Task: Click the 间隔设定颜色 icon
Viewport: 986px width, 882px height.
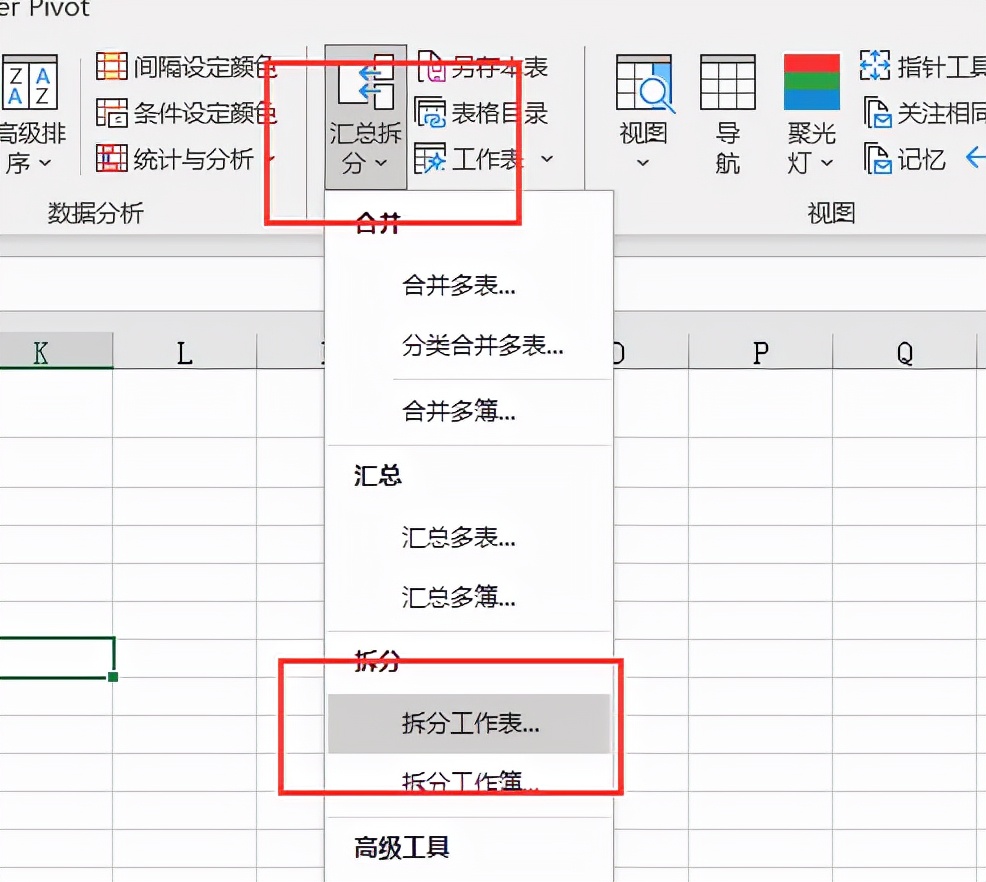Action: point(111,66)
